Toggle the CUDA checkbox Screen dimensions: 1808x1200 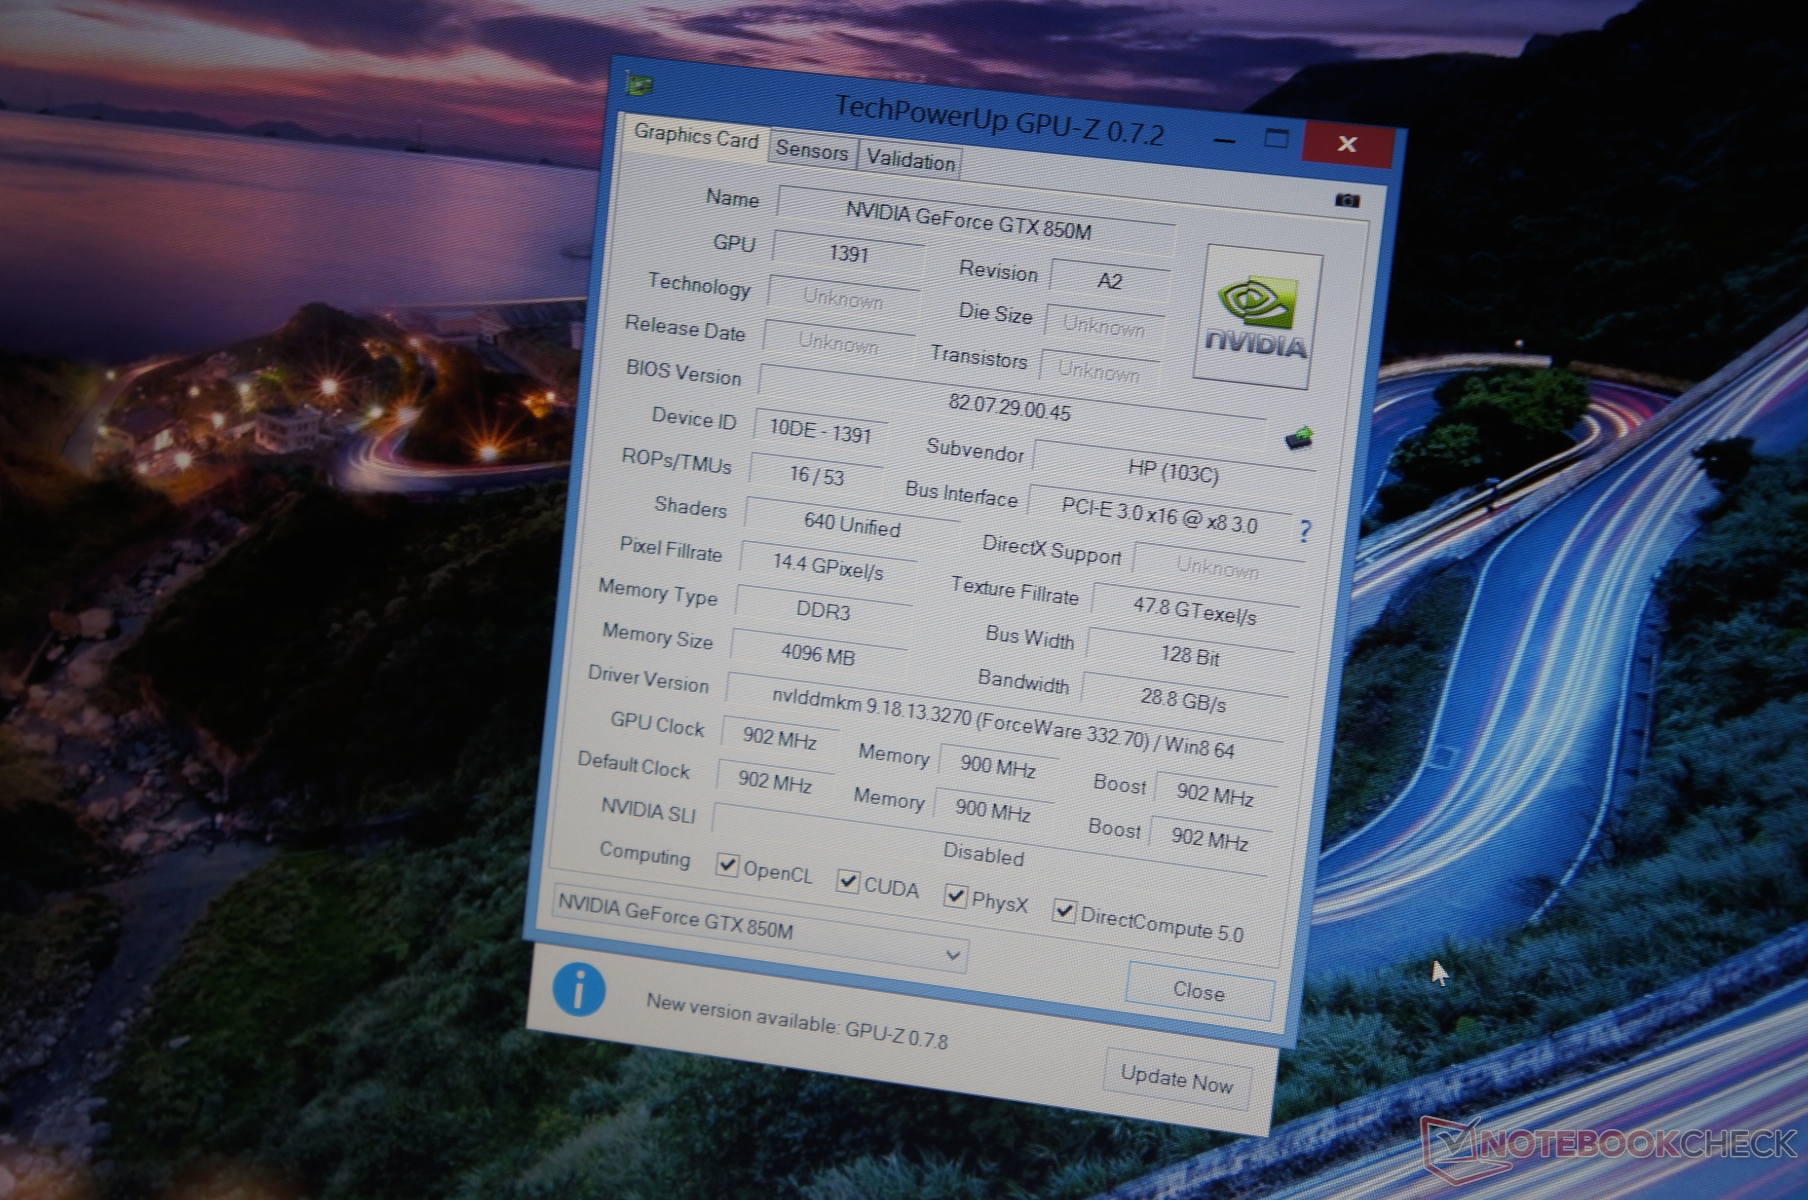pos(847,881)
